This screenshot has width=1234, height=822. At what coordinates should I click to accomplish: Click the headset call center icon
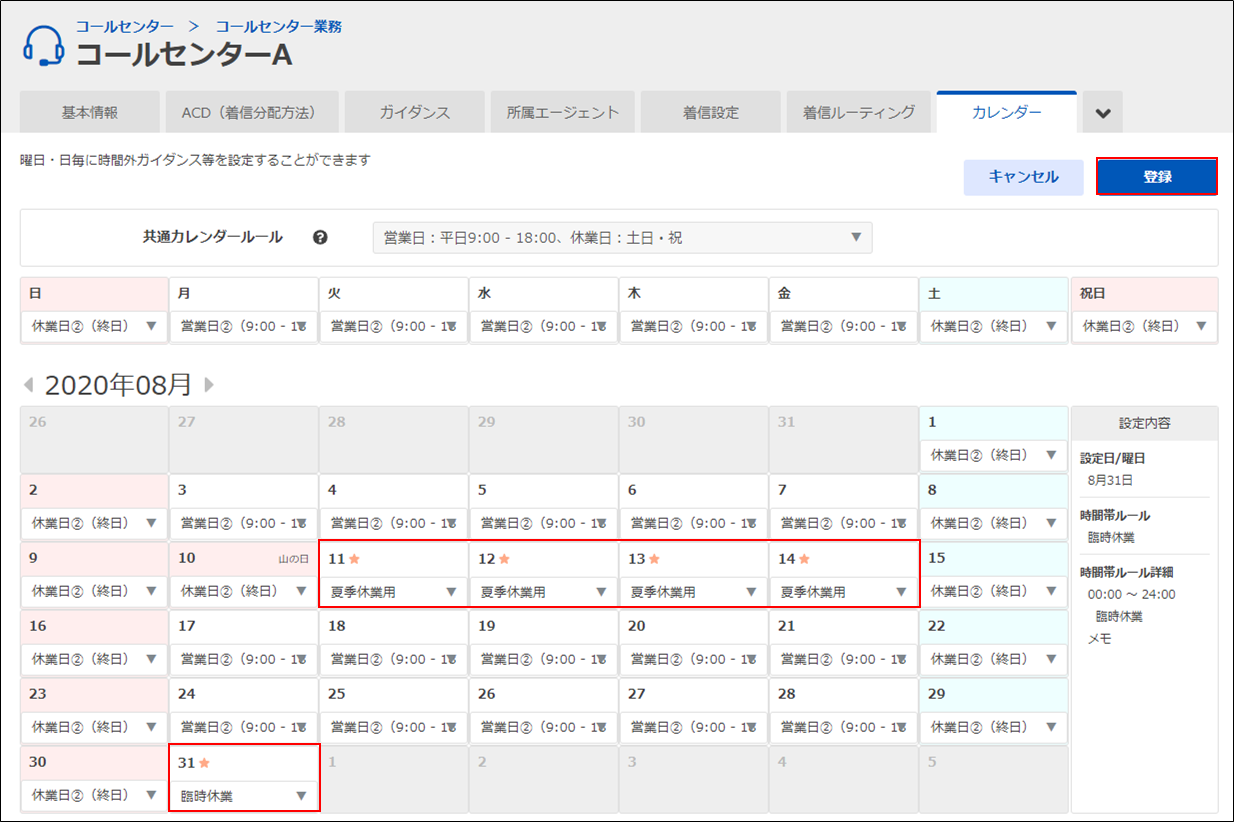tap(43, 46)
